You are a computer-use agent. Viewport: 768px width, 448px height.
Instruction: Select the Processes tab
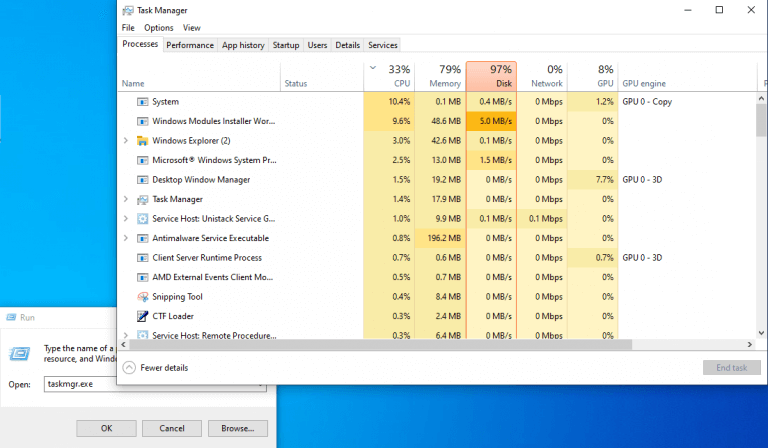(x=140, y=44)
